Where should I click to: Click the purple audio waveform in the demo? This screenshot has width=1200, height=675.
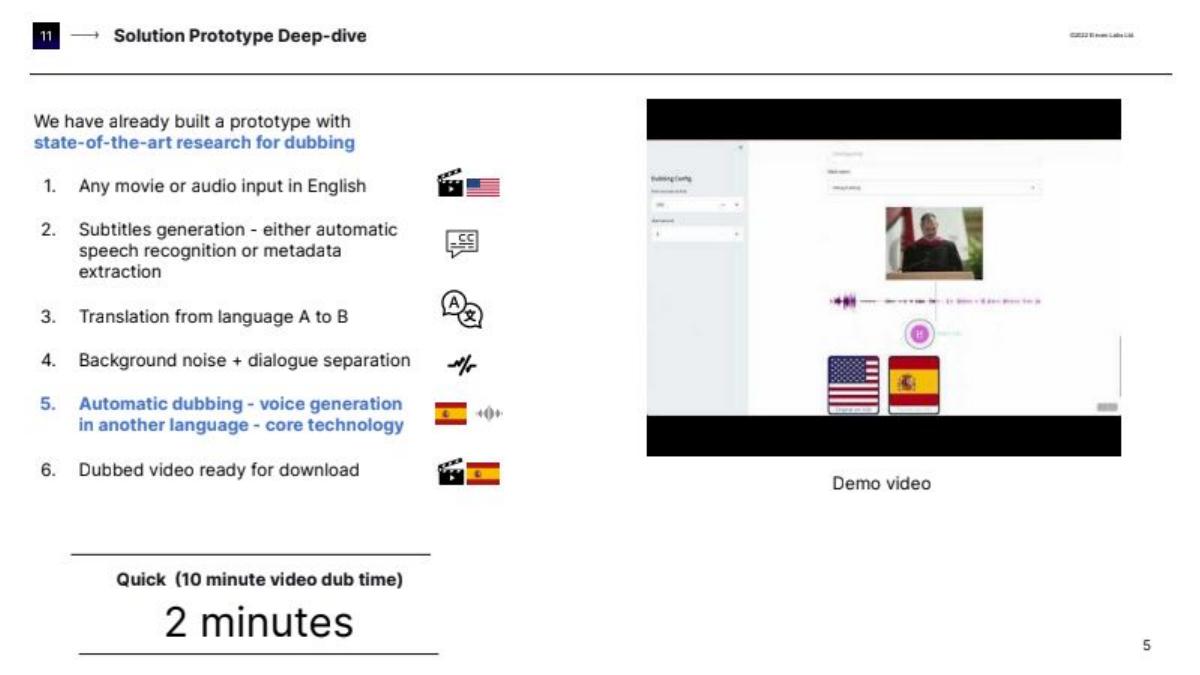[x=935, y=300]
